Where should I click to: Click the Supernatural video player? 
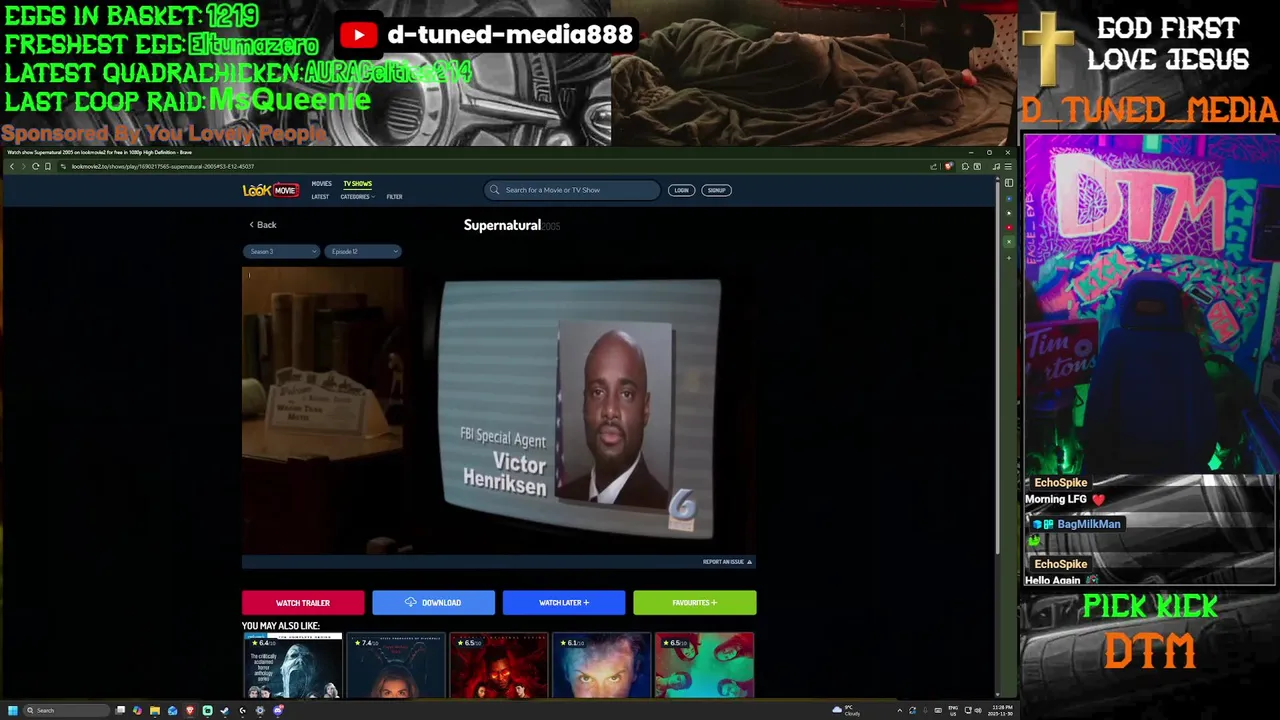point(498,410)
